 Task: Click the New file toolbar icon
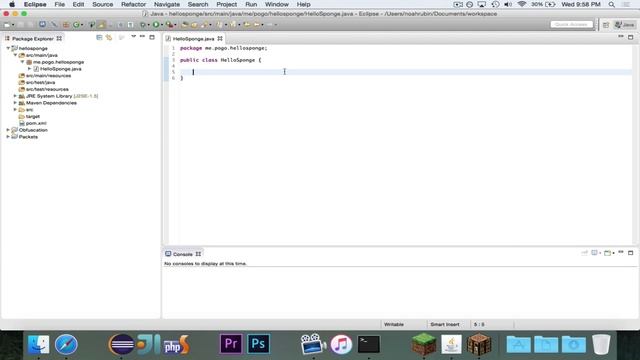7,25
